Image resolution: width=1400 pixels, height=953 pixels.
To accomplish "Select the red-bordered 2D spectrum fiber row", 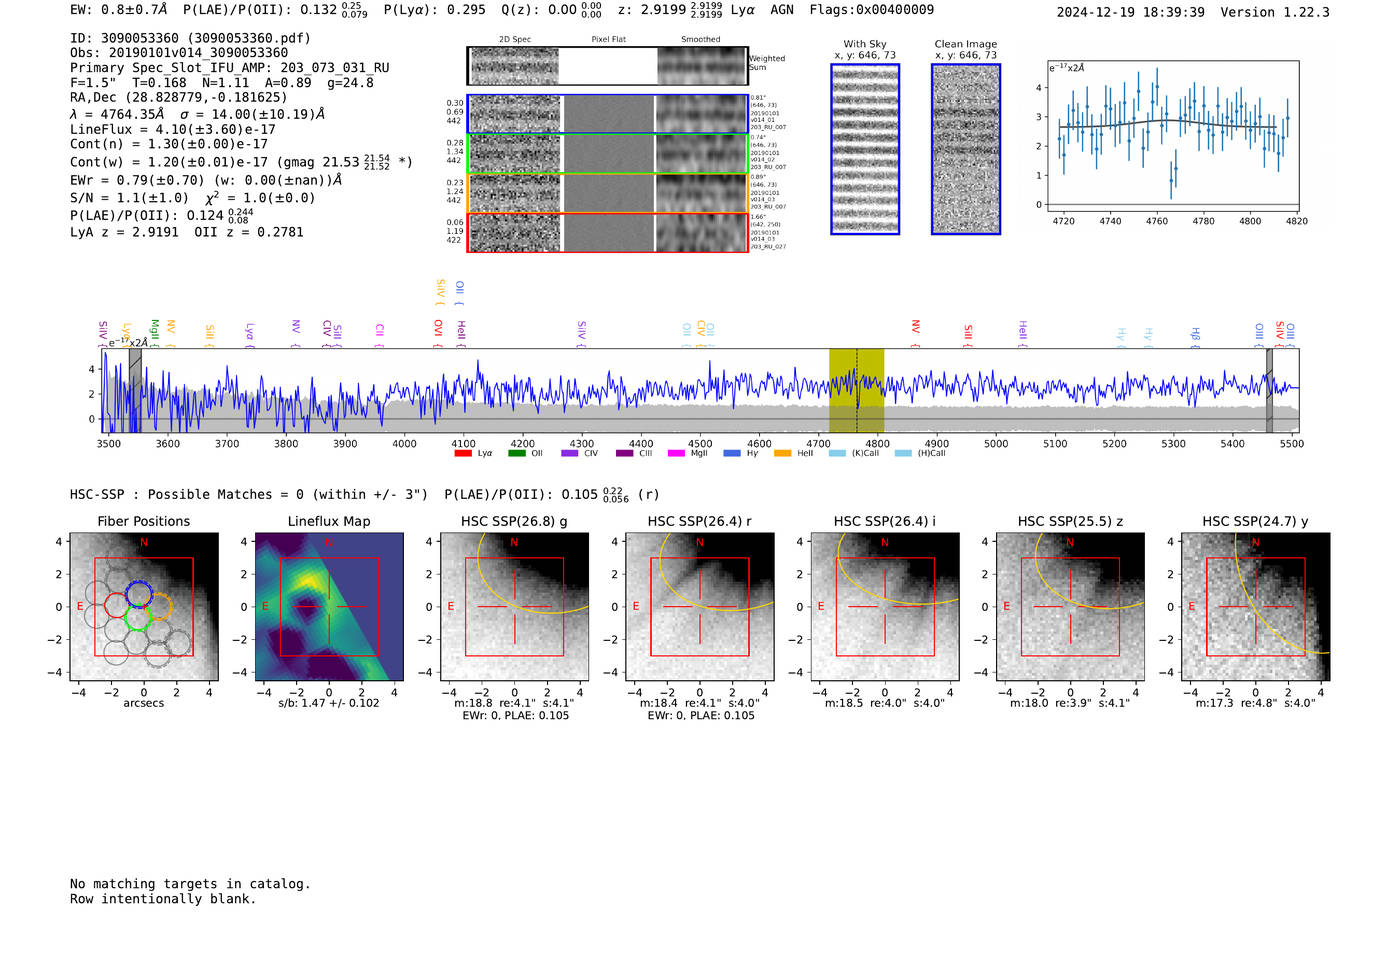I will click(x=607, y=232).
